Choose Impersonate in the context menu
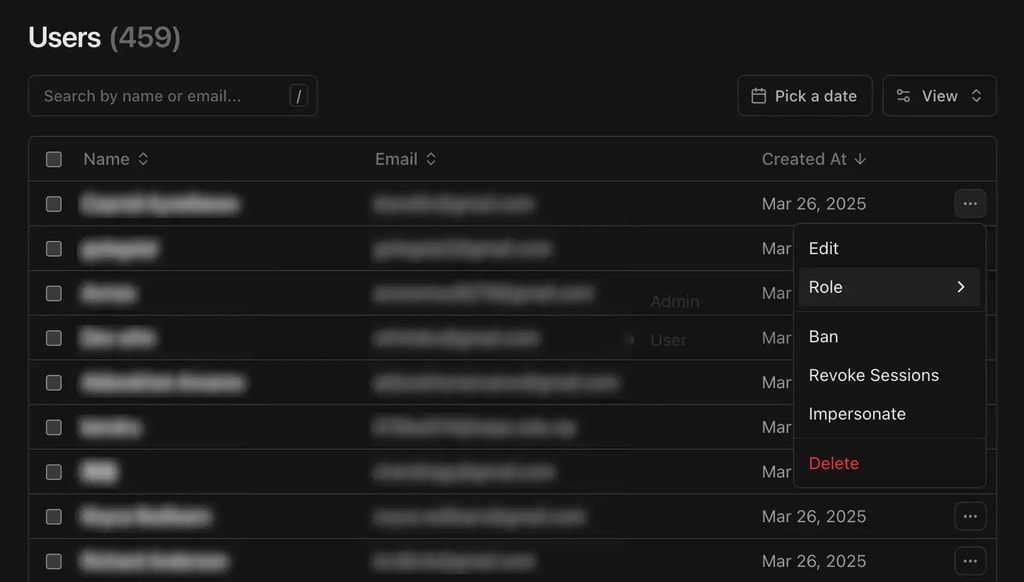The image size is (1024, 582). pyautogui.click(x=857, y=414)
